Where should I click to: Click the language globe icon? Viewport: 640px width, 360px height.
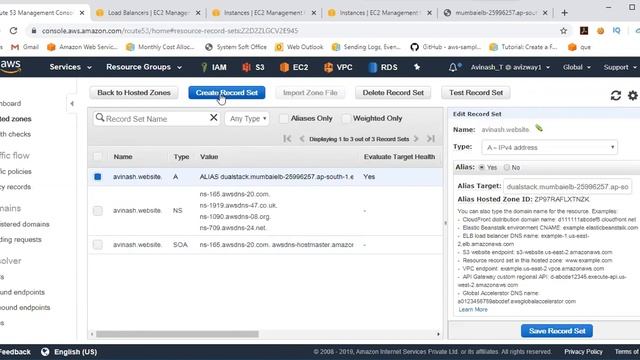click(x=45, y=352)
